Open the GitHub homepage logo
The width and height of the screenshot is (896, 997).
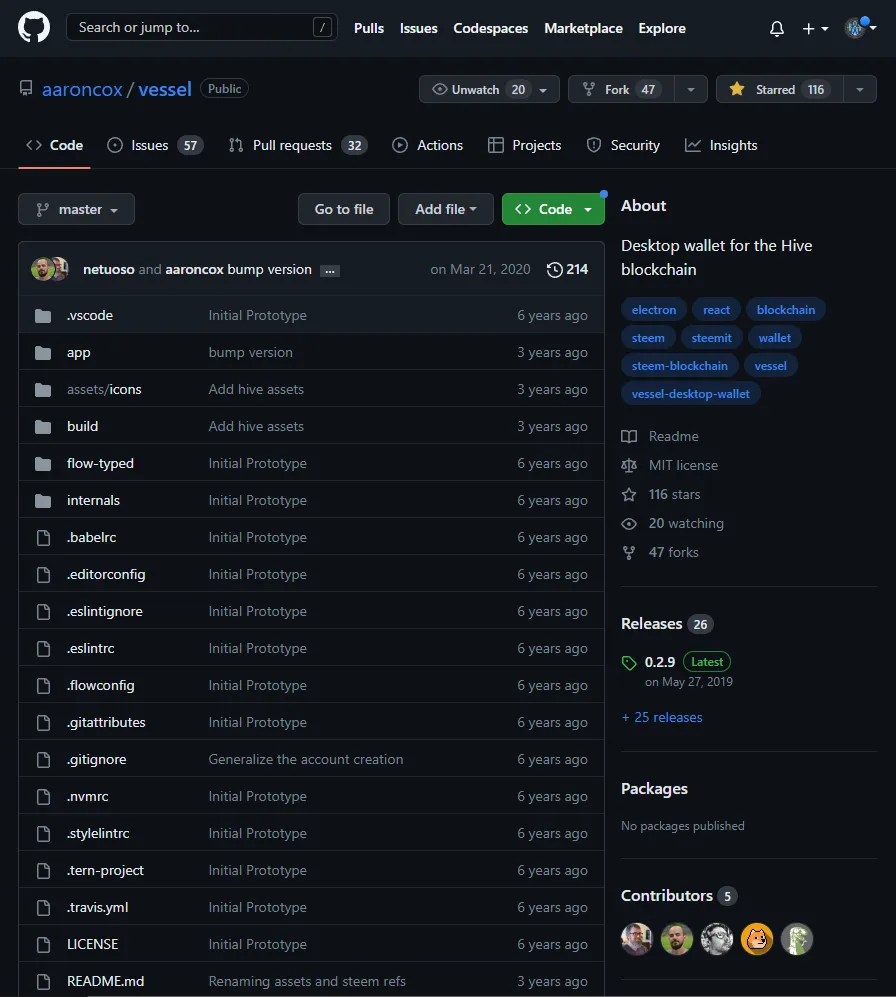34,28
